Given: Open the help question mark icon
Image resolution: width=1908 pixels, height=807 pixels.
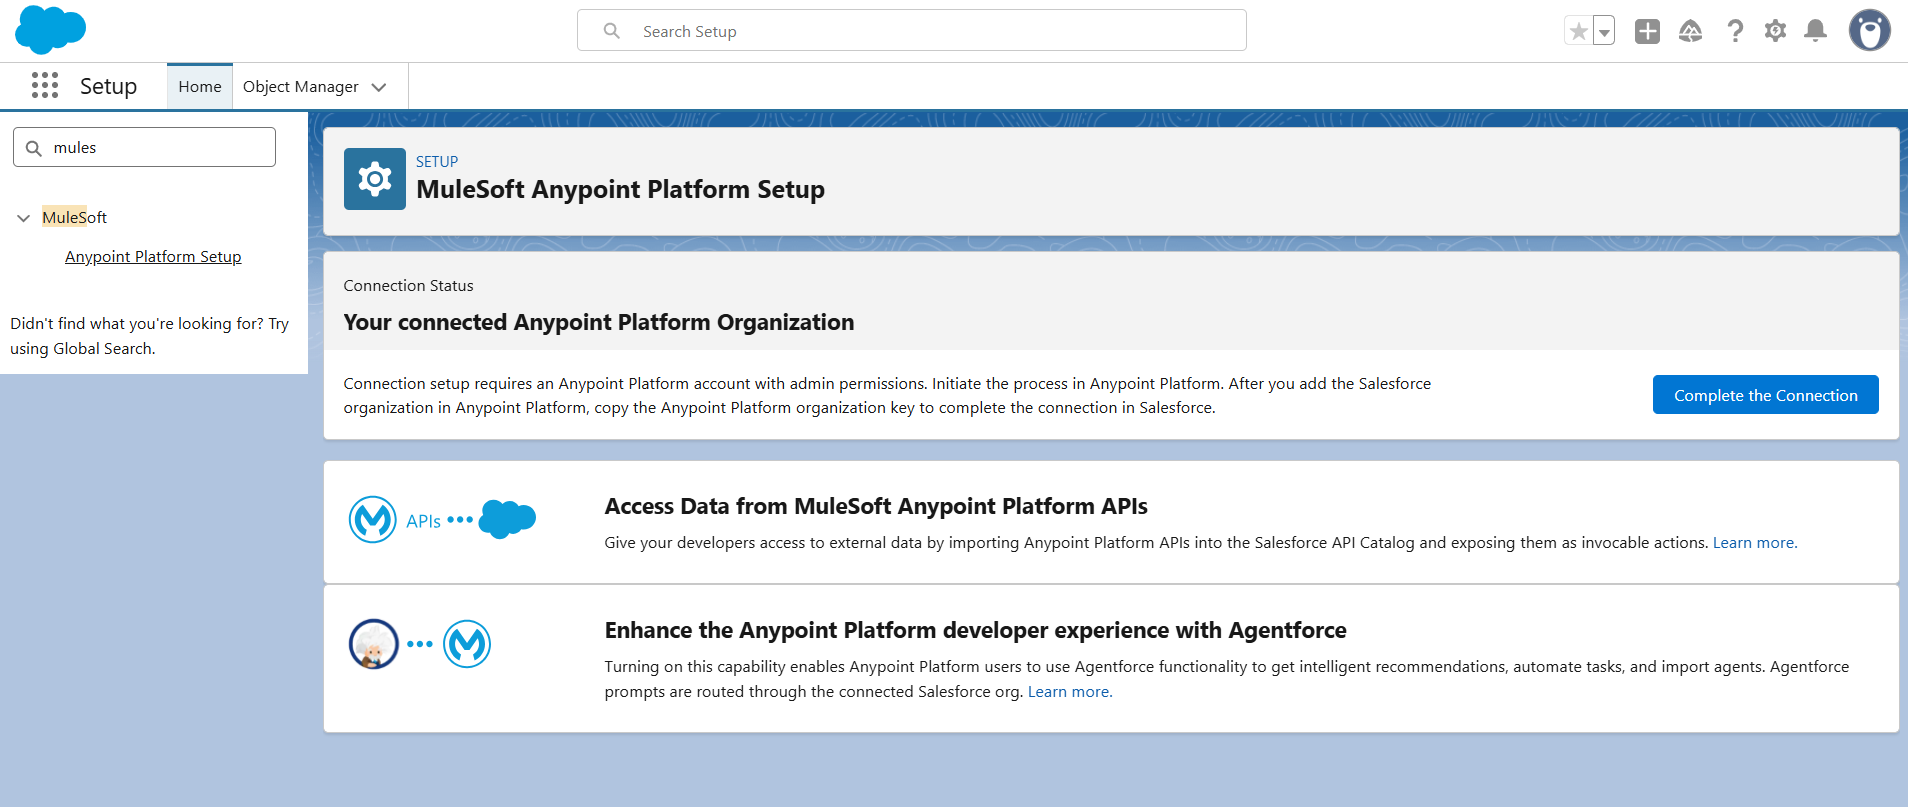Looking at the screenshot, I should point(1735,32).
